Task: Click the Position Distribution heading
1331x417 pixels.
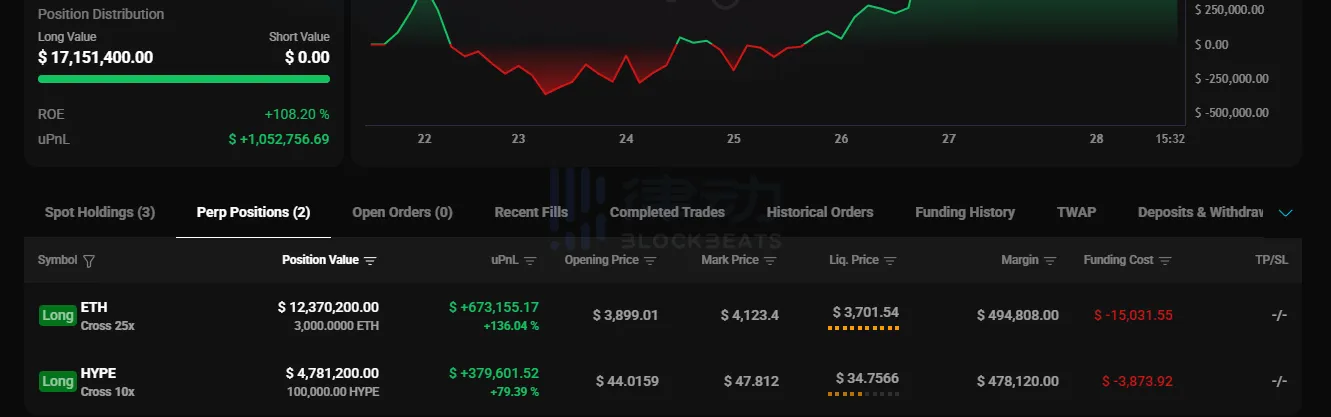Action: [101, 14]
